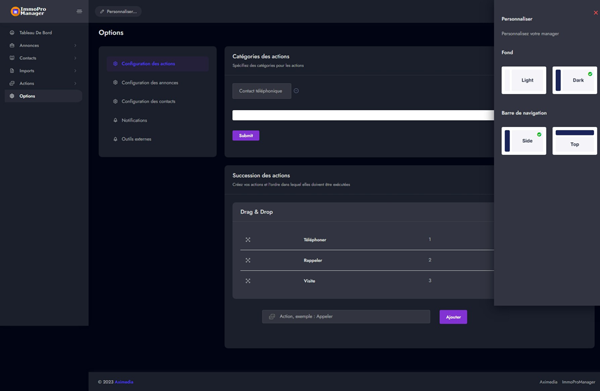This screenshot has height=391, width=600.
Task: Click the Contact téléphonique category tag
Action: coord(262,91)
